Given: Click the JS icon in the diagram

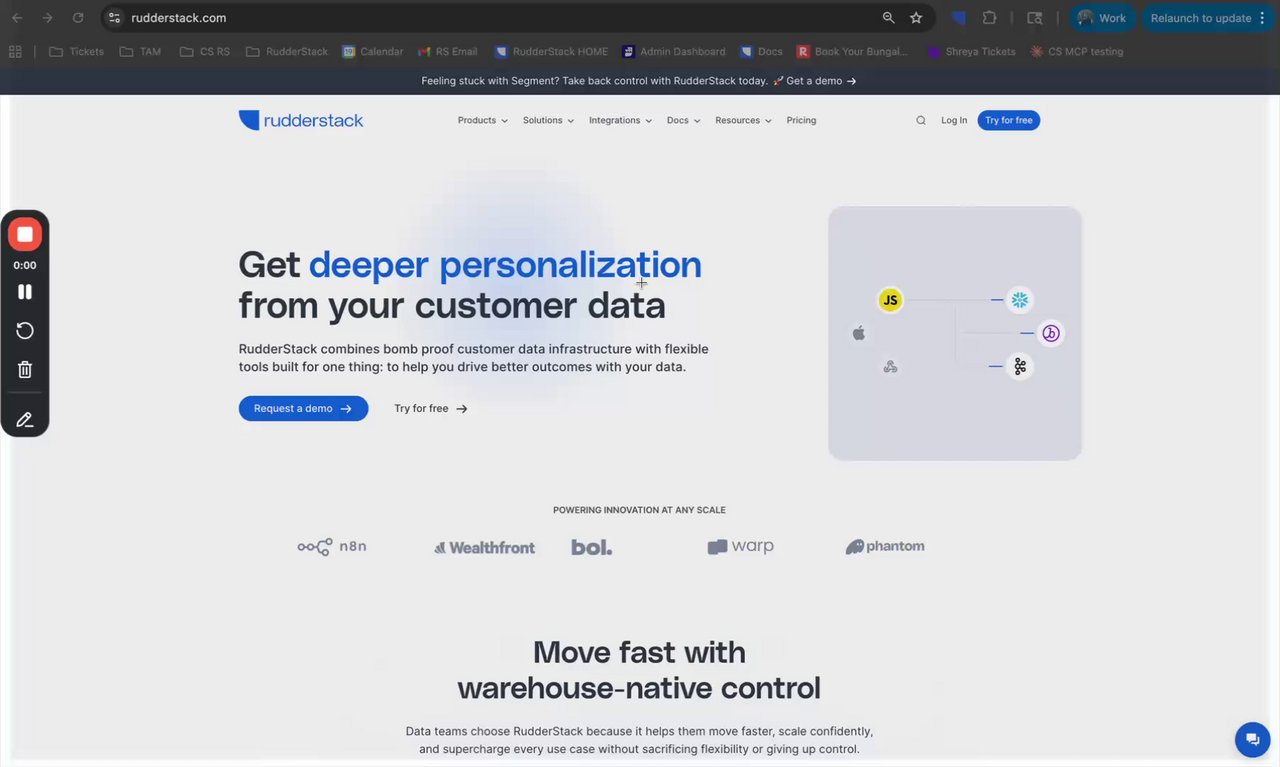Looking at the screenshot, I should point(890,300).
